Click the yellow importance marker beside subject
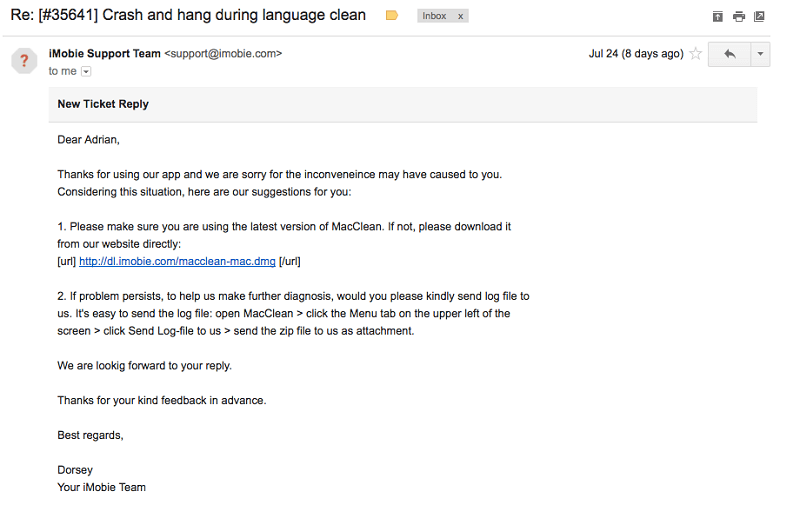The width and height of the screenshot is (800, 505). (x=391, y=16)
